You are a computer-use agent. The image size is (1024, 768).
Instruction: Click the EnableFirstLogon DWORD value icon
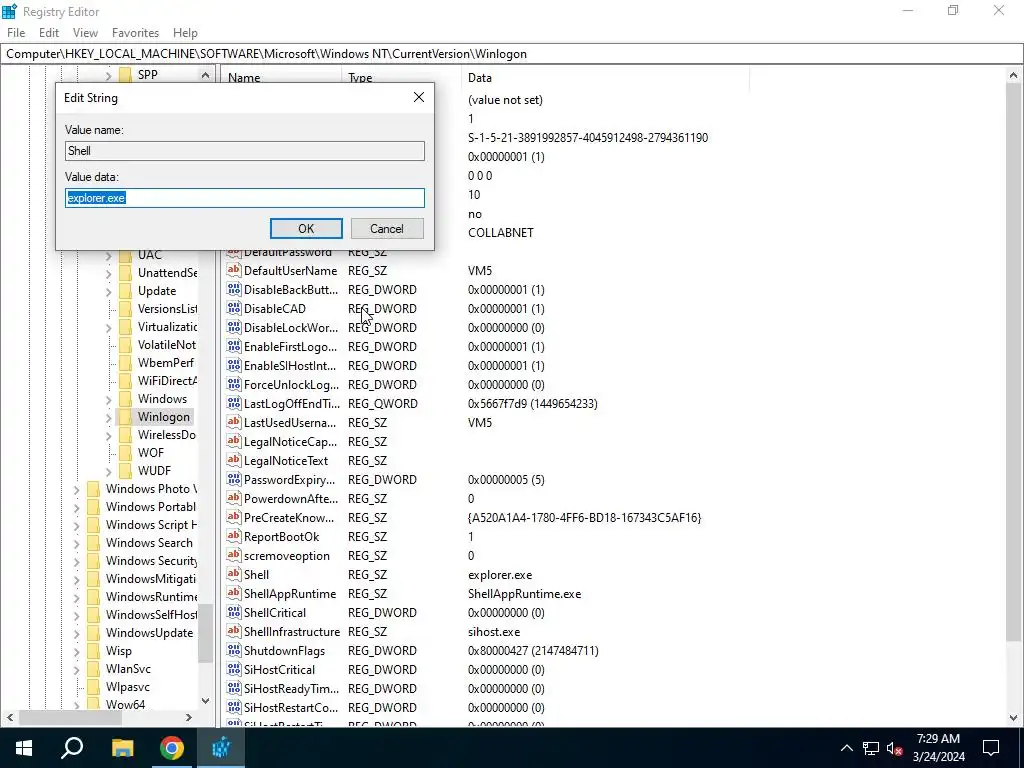pos(234,346)
